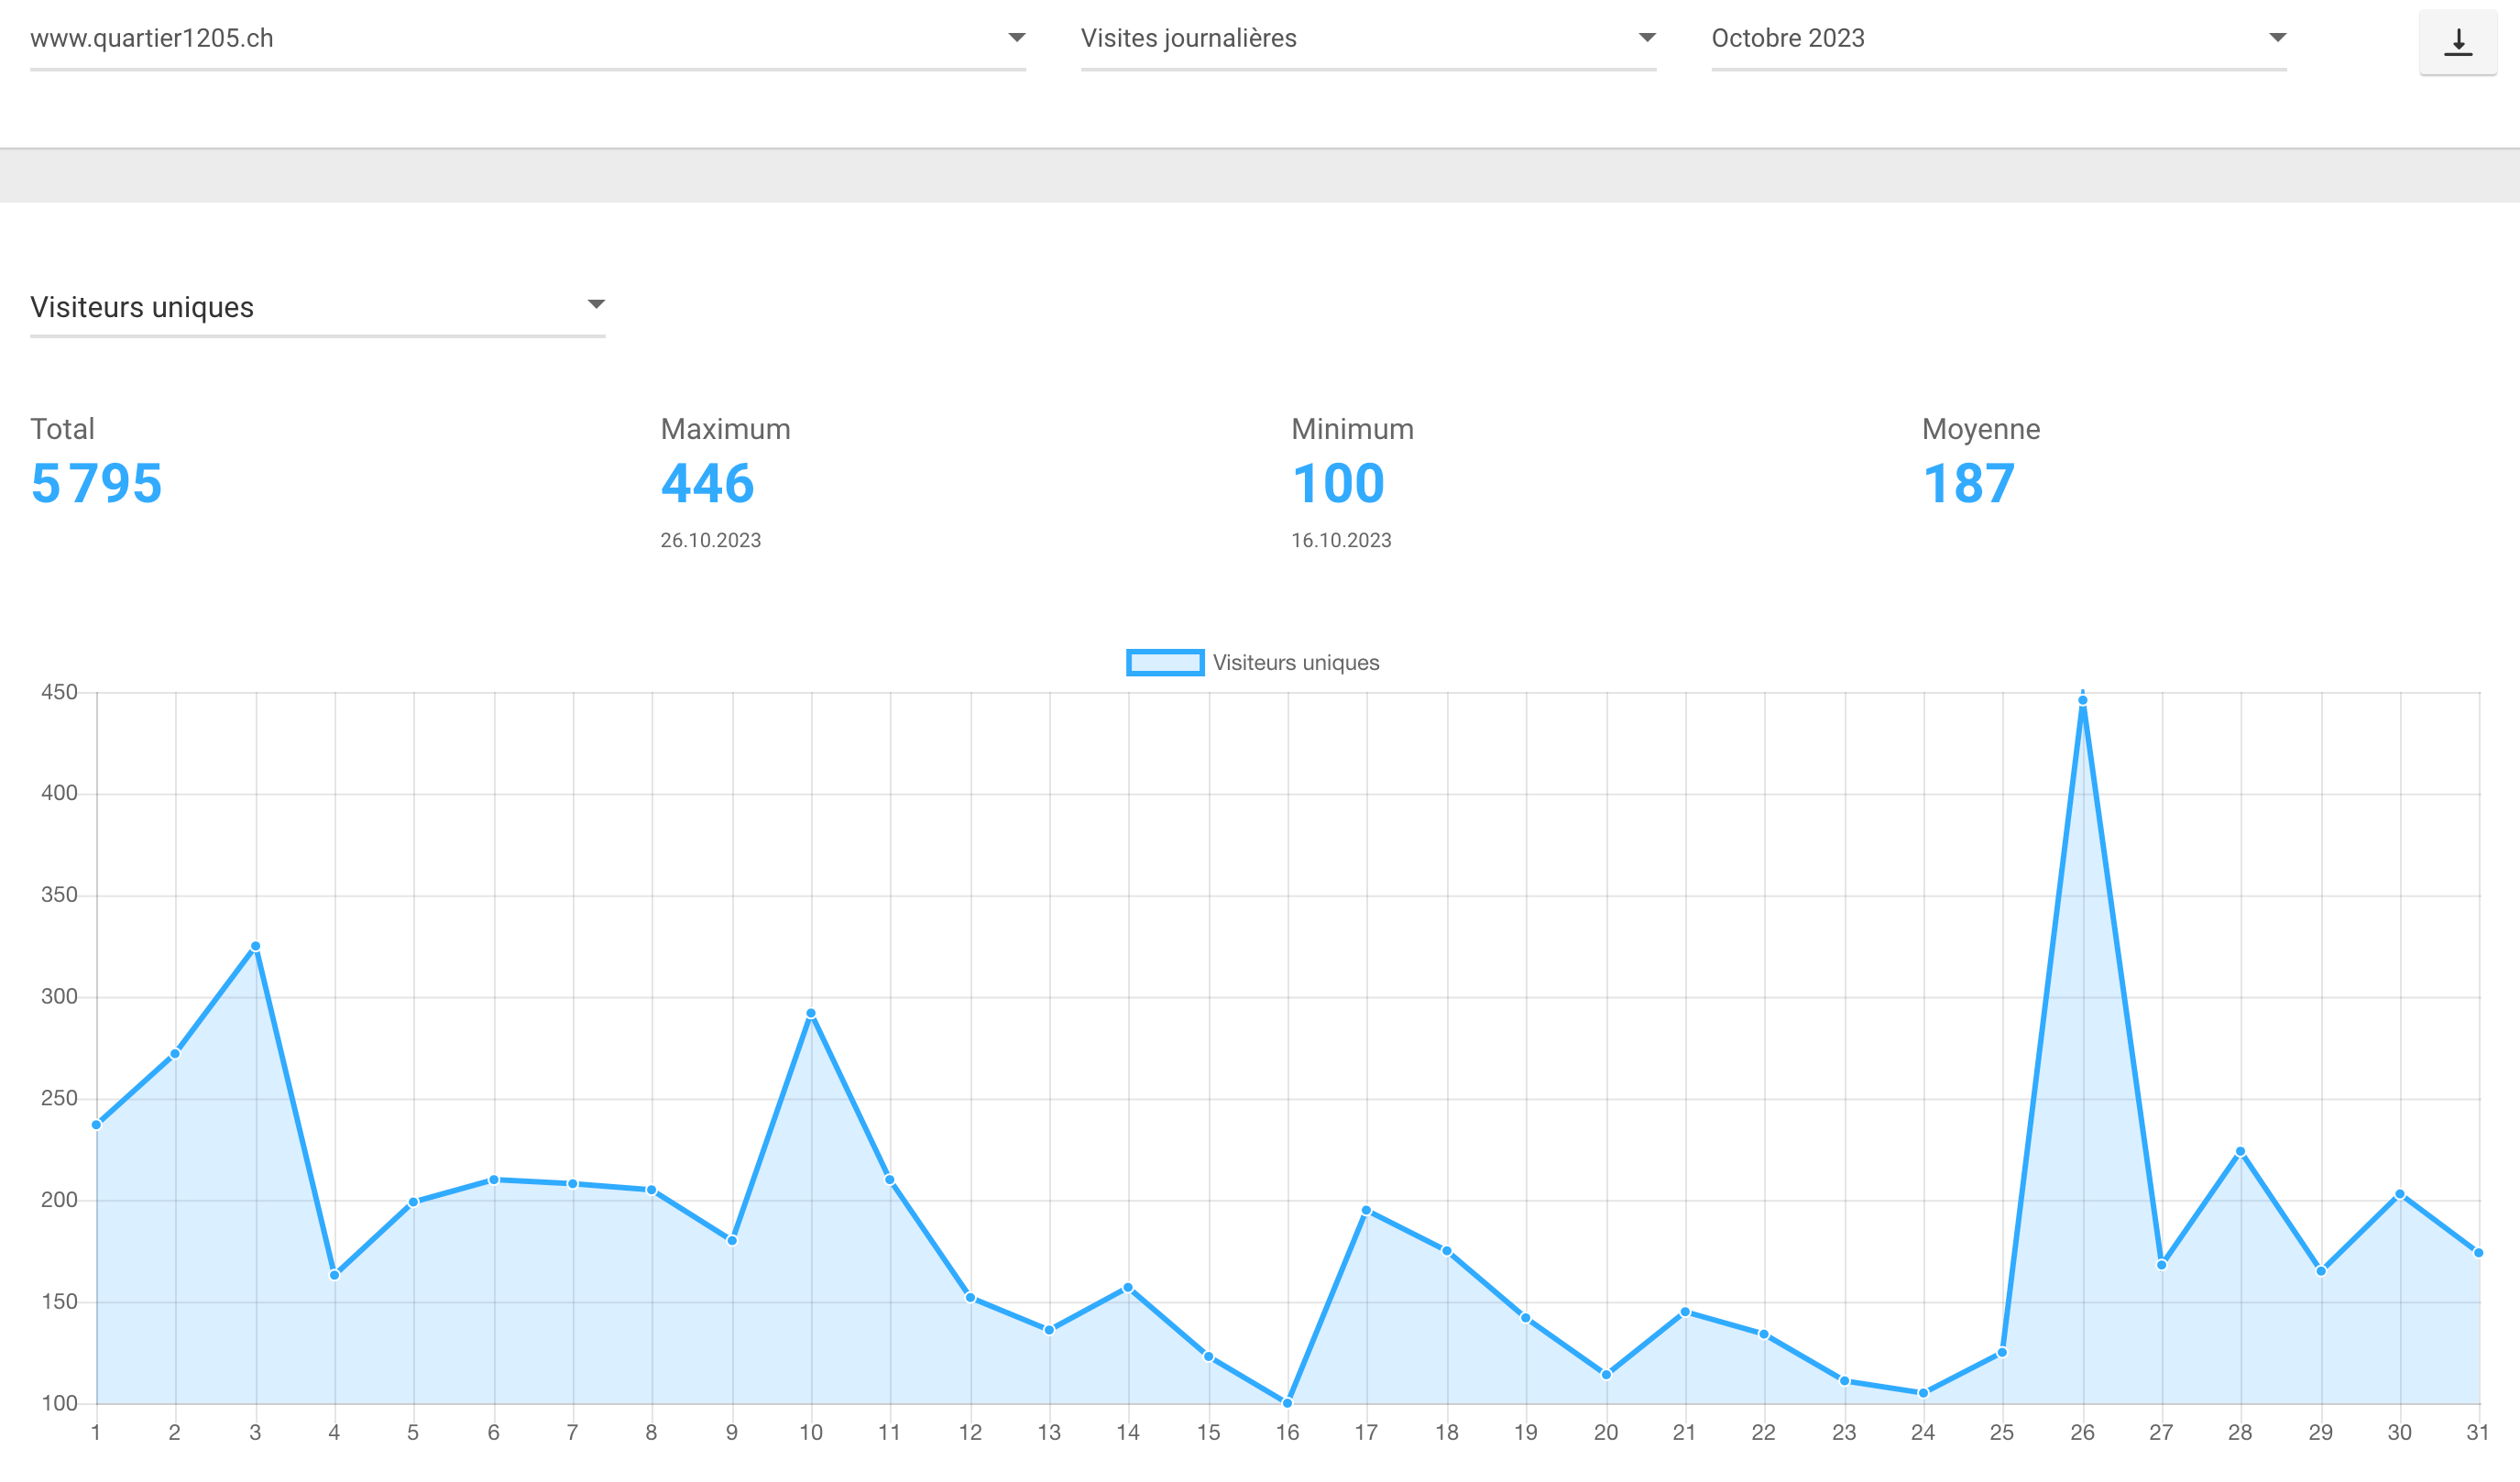
Task: Click the y-axis label 150
Action: click(x=59, y=1301)
